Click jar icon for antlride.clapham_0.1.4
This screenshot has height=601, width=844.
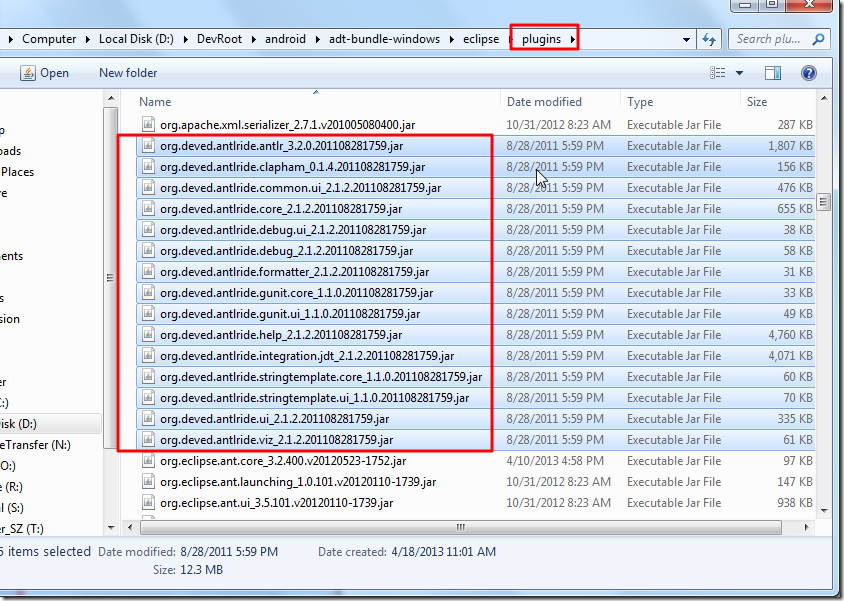[x=148, y=166]
